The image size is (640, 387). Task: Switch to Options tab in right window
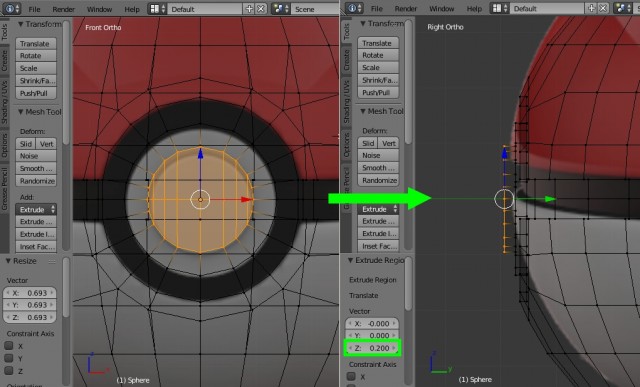click(x=347, y=145)
